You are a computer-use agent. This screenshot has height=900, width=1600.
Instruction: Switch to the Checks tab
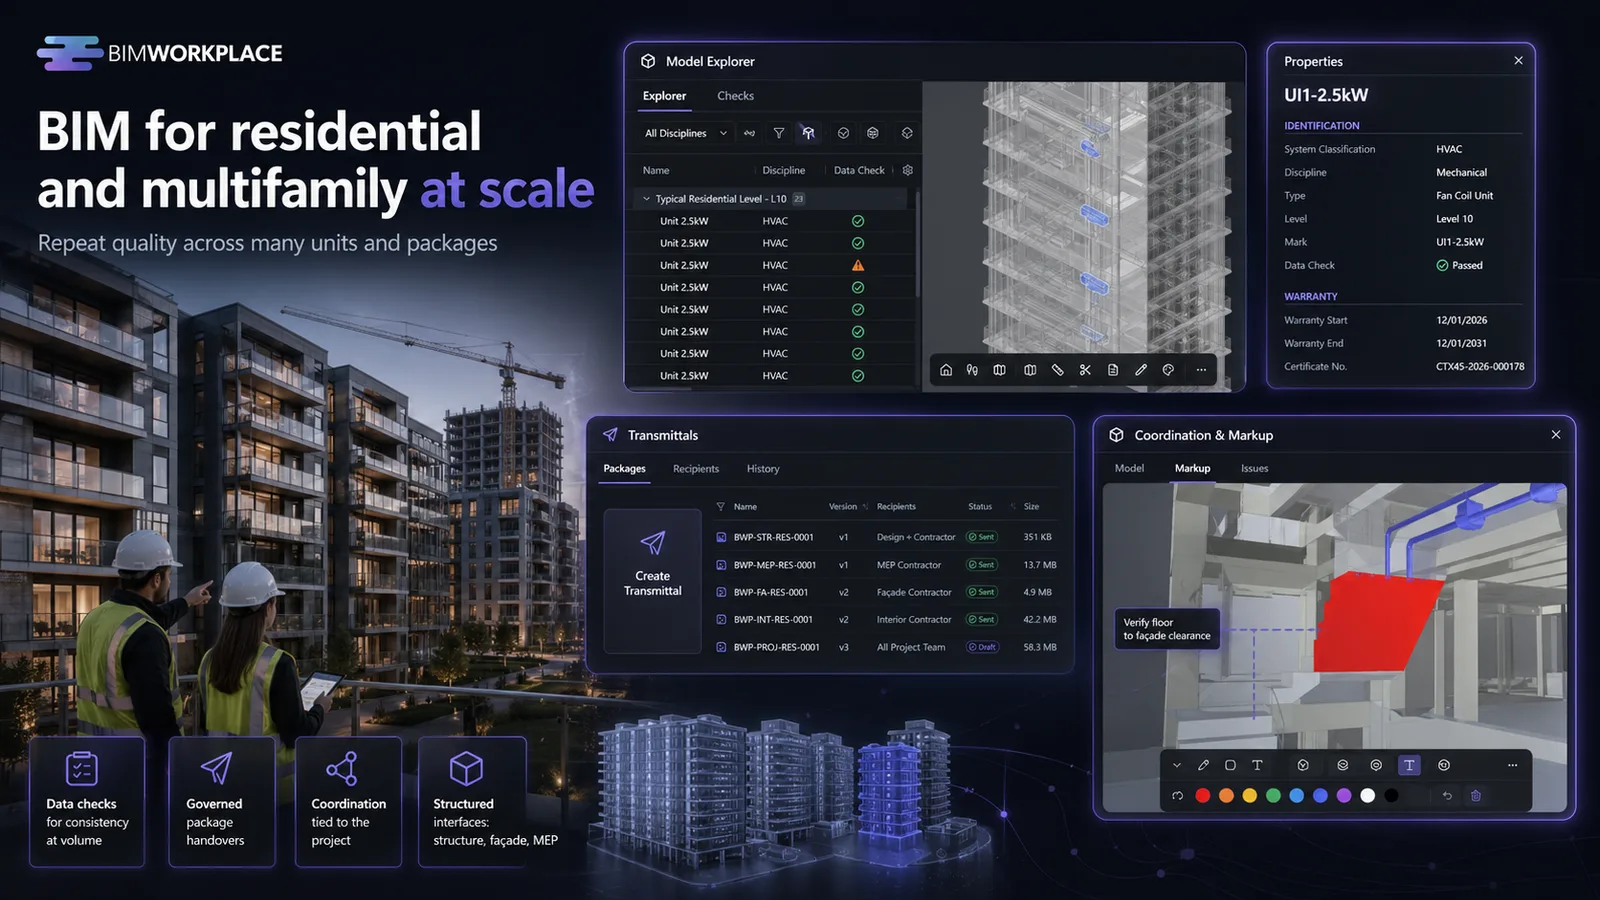click(735, 96)
